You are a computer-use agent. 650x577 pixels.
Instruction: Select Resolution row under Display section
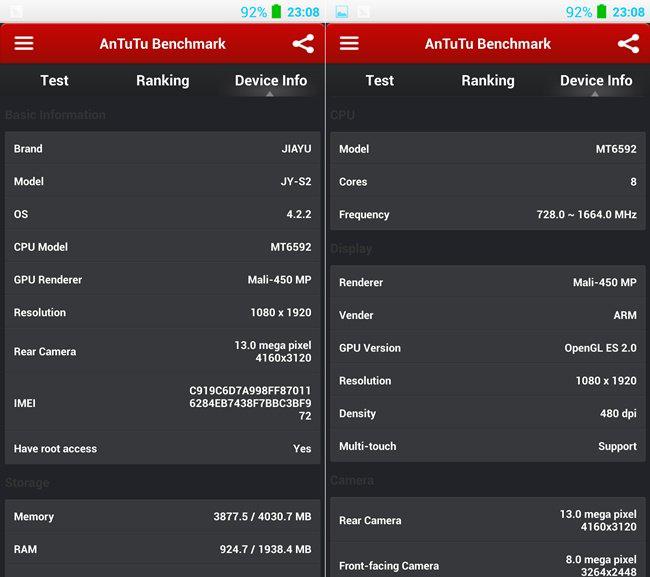tap(488, 381)
